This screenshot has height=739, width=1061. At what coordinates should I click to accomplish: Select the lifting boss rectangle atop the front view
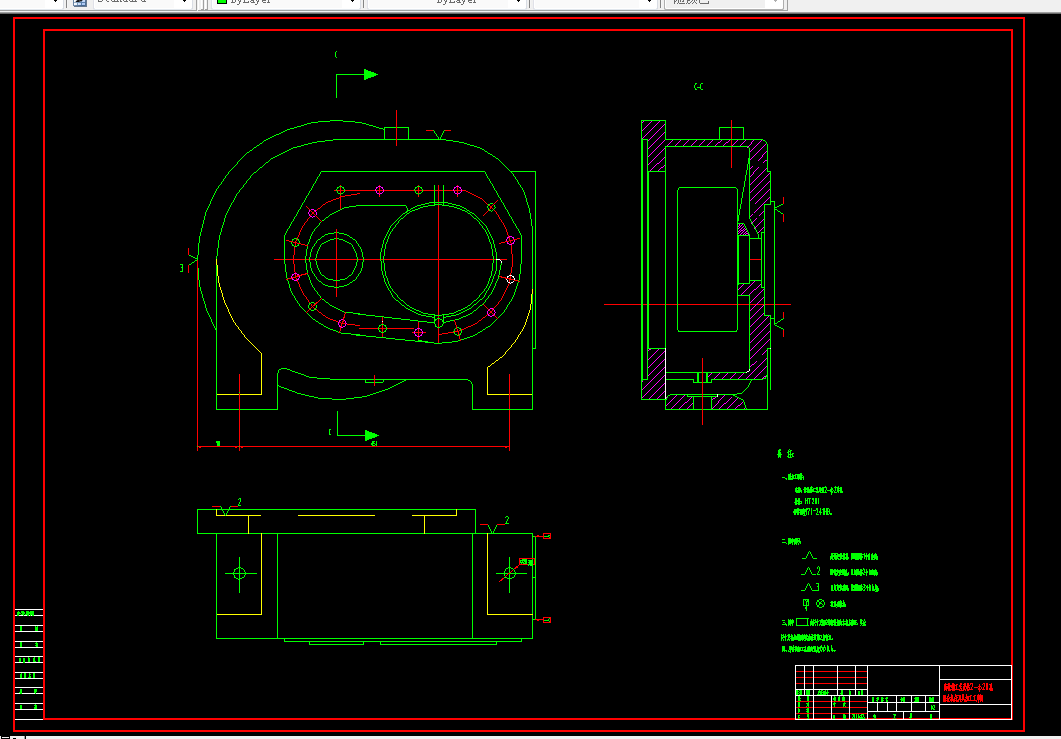pyautogui.click(x=397, y=133)
